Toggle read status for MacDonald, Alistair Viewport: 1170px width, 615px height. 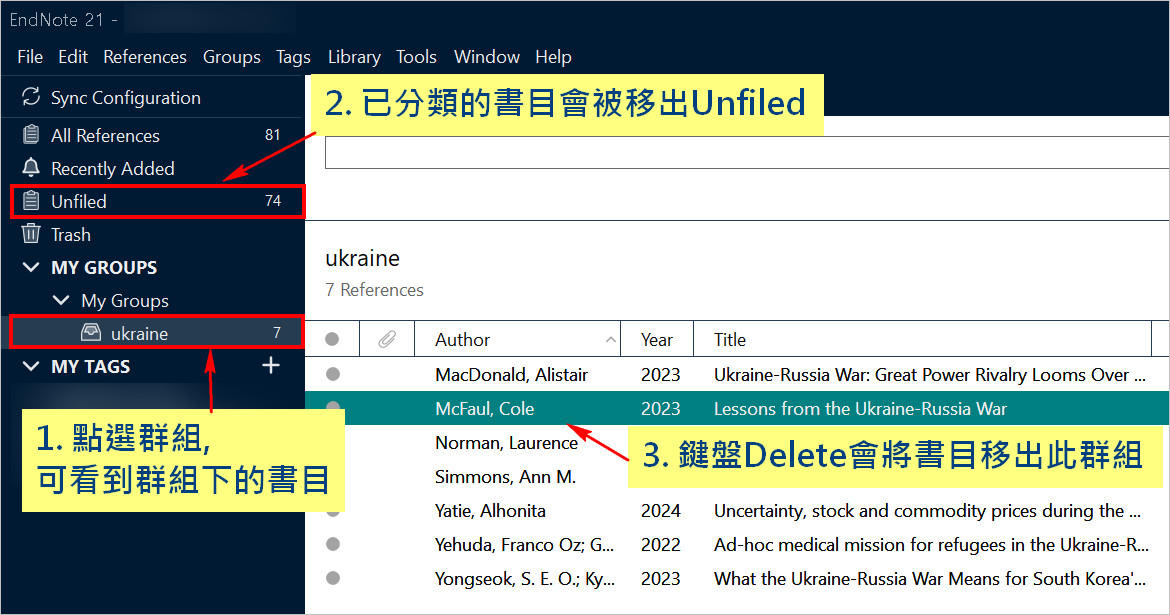click(x=333, y=374)
